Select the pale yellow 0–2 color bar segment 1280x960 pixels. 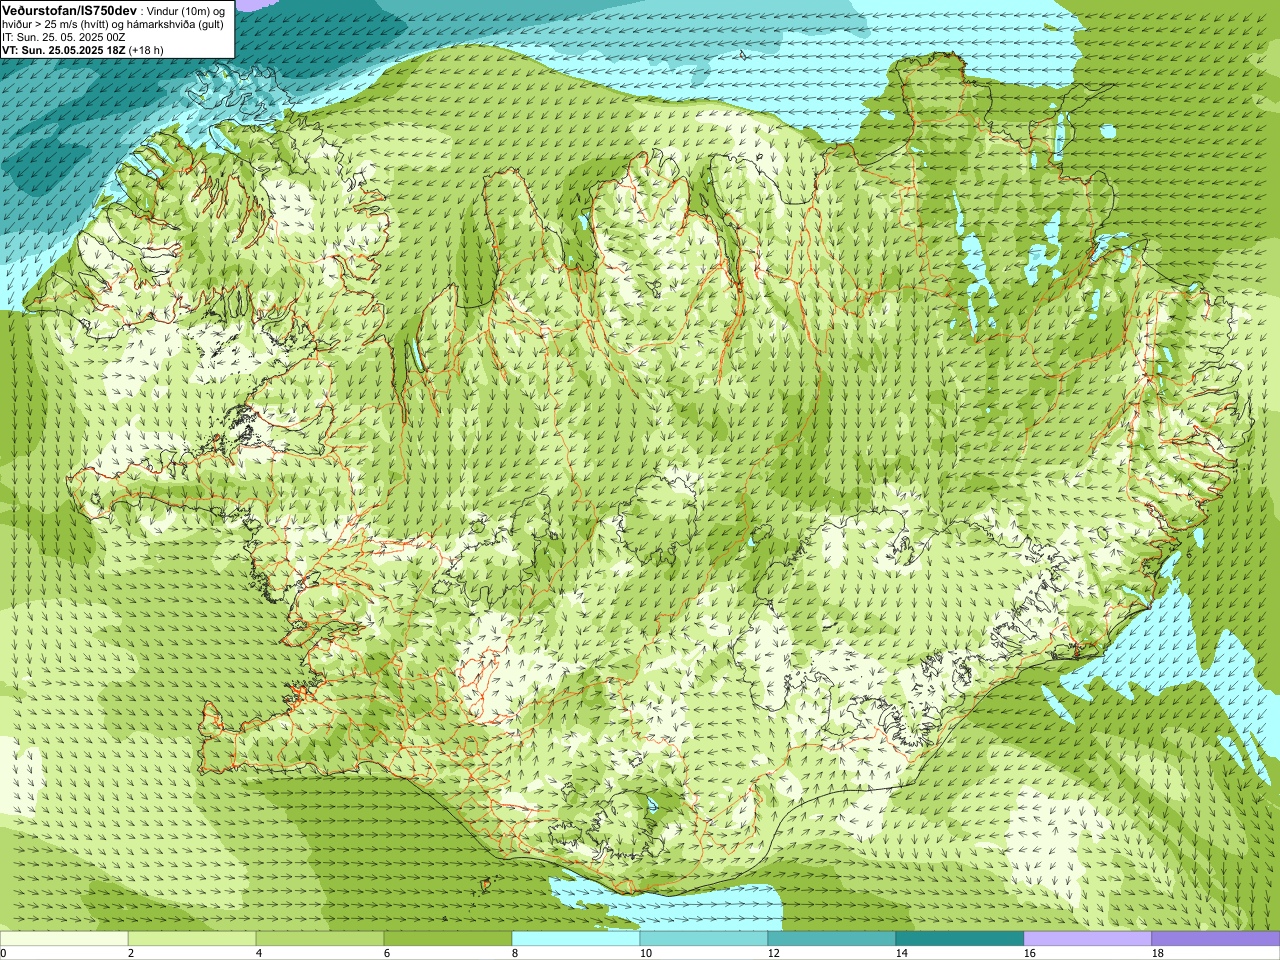(64, 939)
